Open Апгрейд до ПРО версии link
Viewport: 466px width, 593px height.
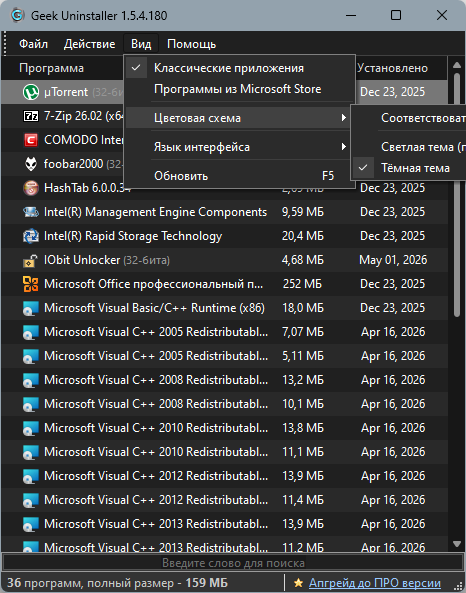click(374, 583)
